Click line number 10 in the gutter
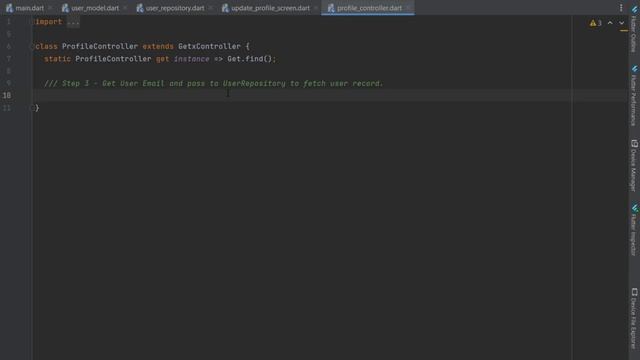 point(7,96)
